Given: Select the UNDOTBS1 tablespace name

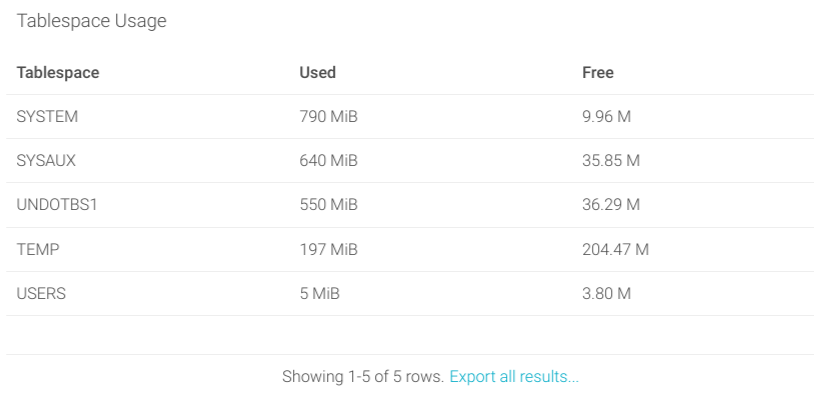Looking at the screenshot, I should pyautogui.click(x=57, y=204).
